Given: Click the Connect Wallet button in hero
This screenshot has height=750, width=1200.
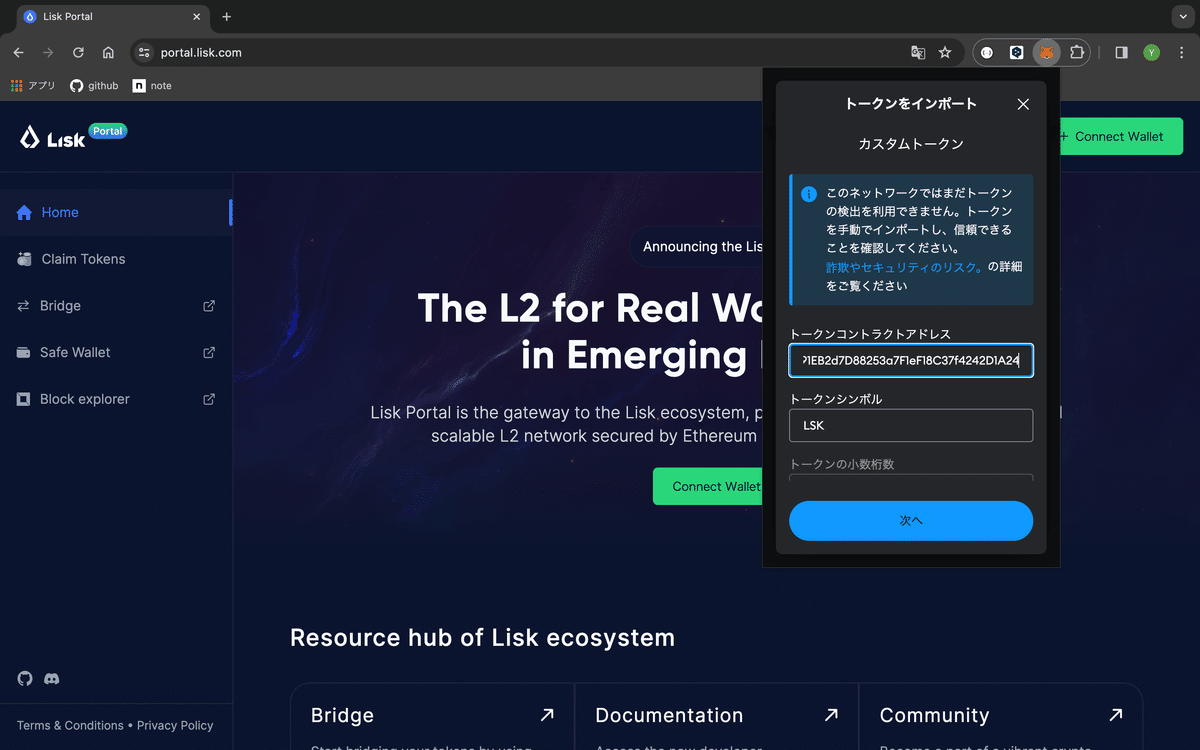Looking at the screenshot, I should [708, 486].
